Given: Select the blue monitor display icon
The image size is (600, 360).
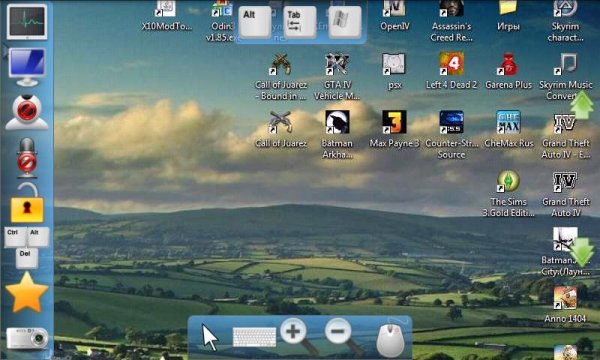Looking at the screenshot, I should (27, 67).
